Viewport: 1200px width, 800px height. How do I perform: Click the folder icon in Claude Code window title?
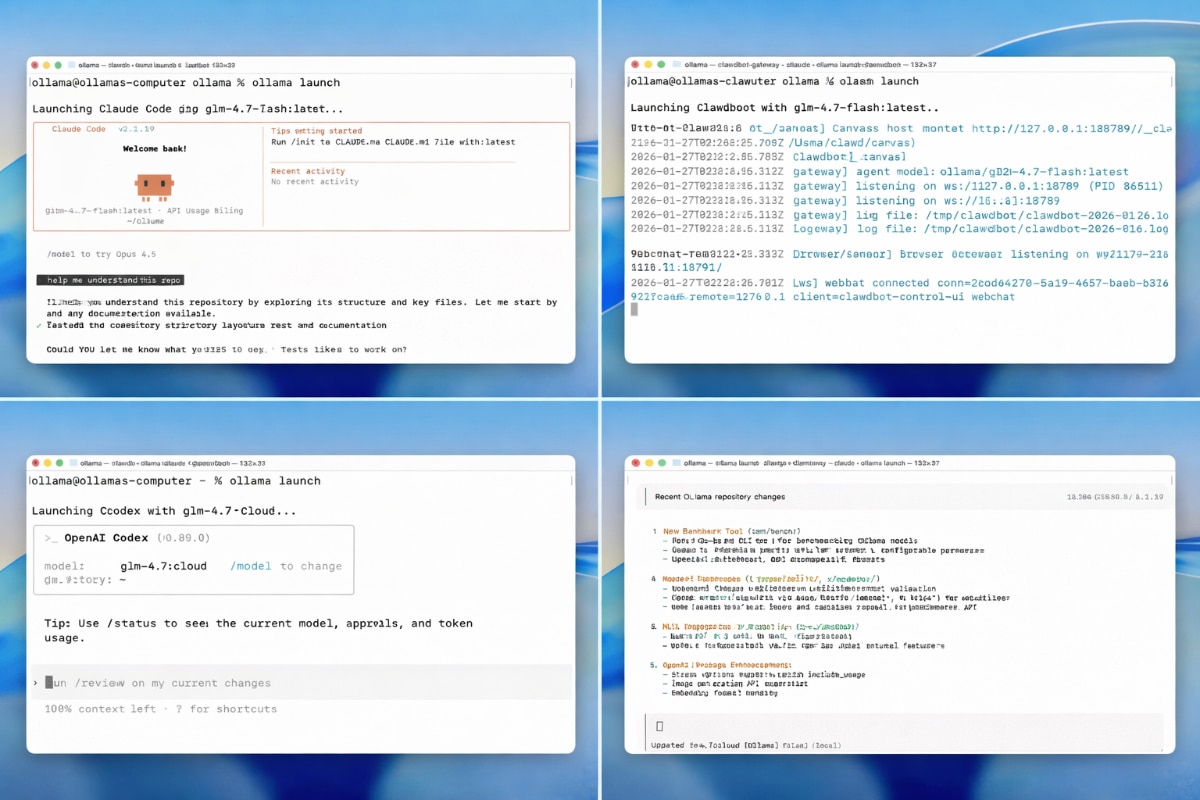71,64
